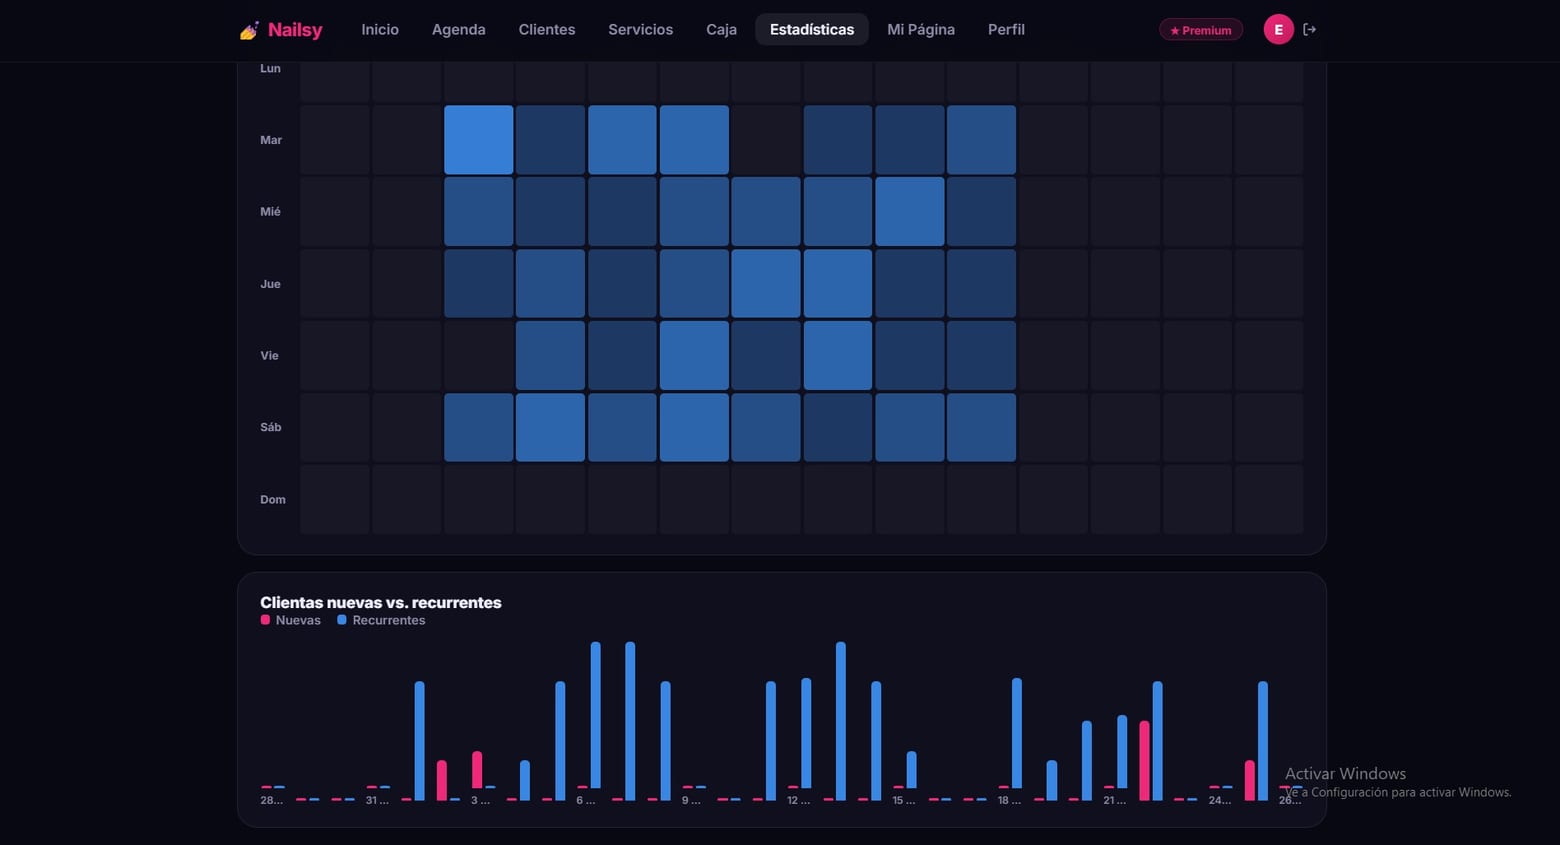Image resolution: width=1560 pixels, height=845 pixels.
Task: Click the pink Nuevas legend swatch
Action: pyautogui.click(x=265, y=620)
